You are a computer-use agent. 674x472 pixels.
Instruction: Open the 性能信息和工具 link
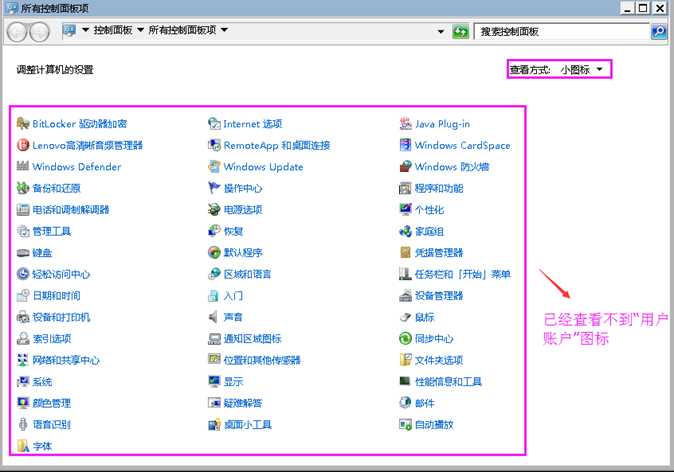(x=448, y=382)
